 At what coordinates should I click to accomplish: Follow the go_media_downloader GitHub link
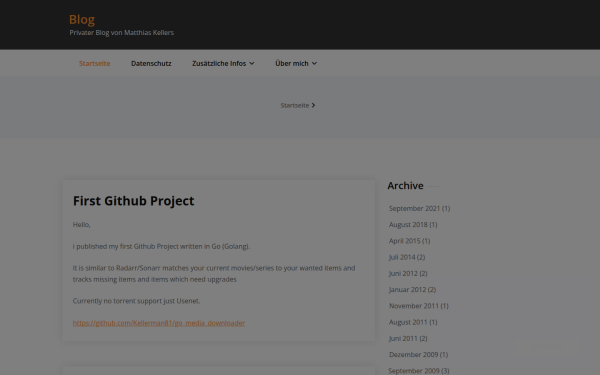click(159, 323)
